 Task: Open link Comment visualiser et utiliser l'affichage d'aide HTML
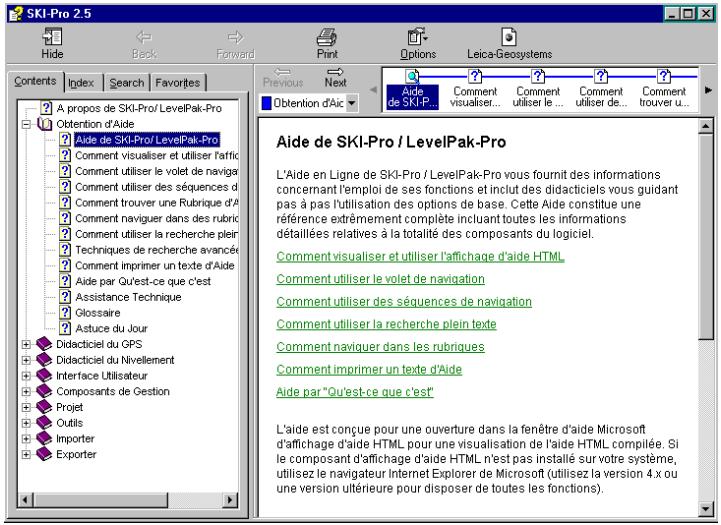(x=420, y=256)
